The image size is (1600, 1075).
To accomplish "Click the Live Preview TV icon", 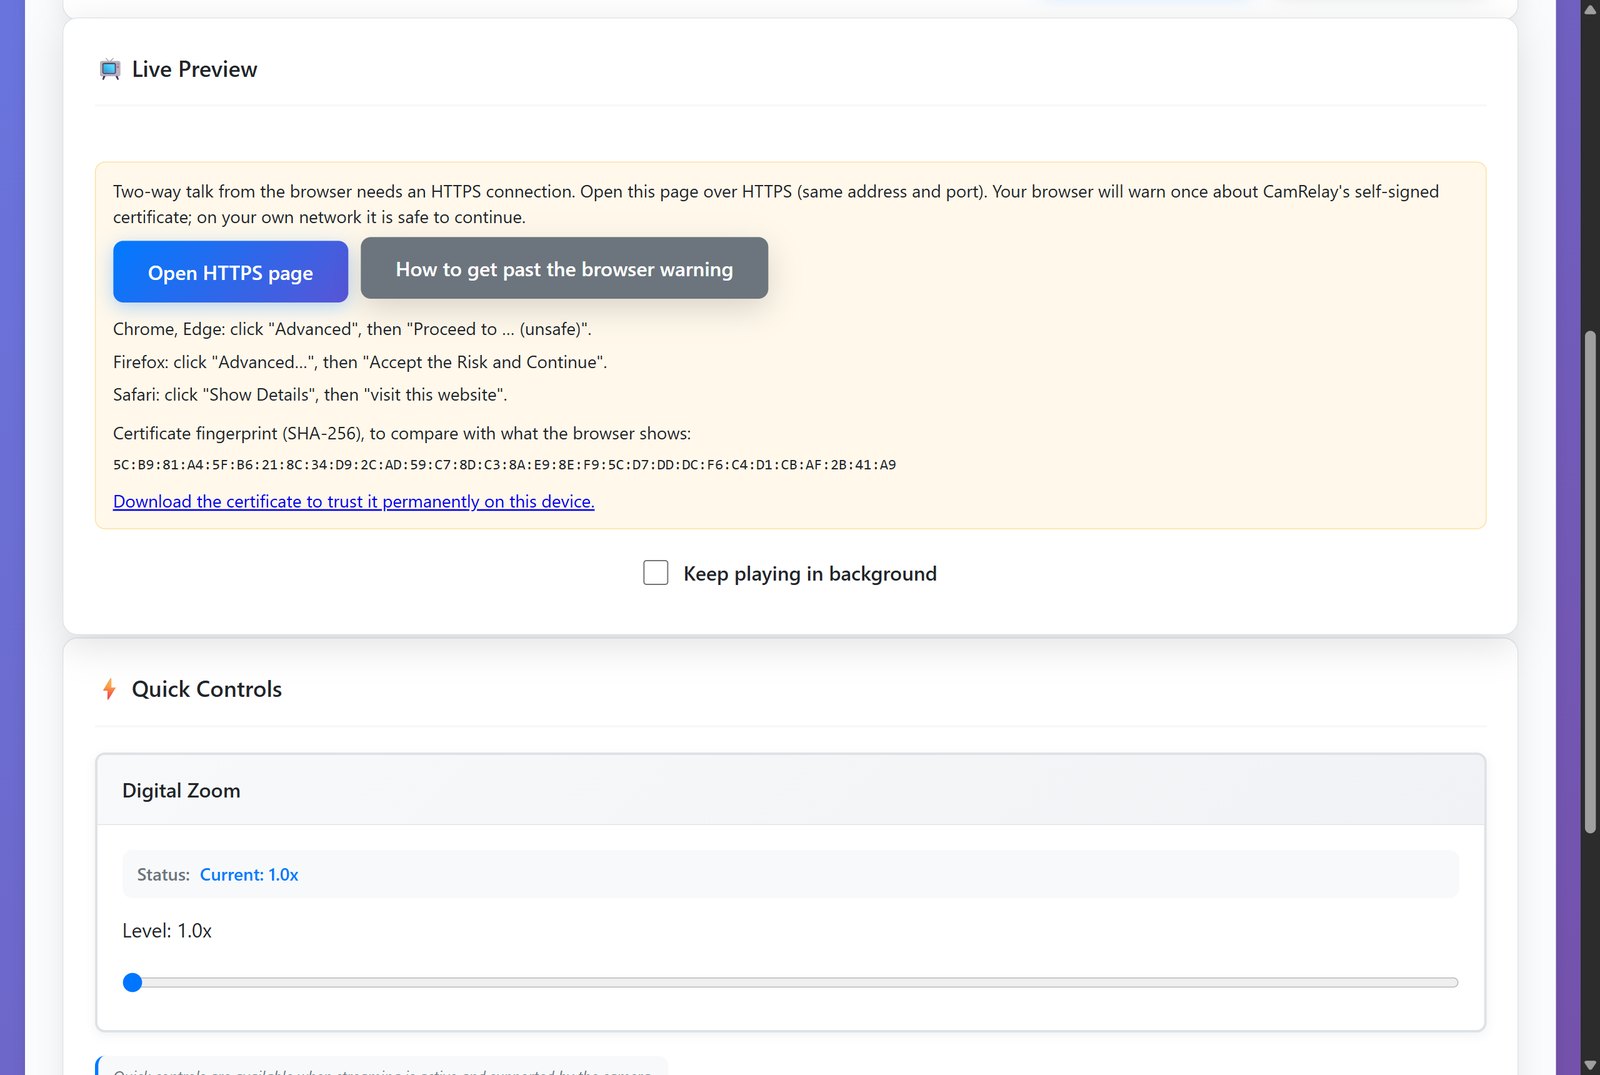I will click(x=110, y=69).
